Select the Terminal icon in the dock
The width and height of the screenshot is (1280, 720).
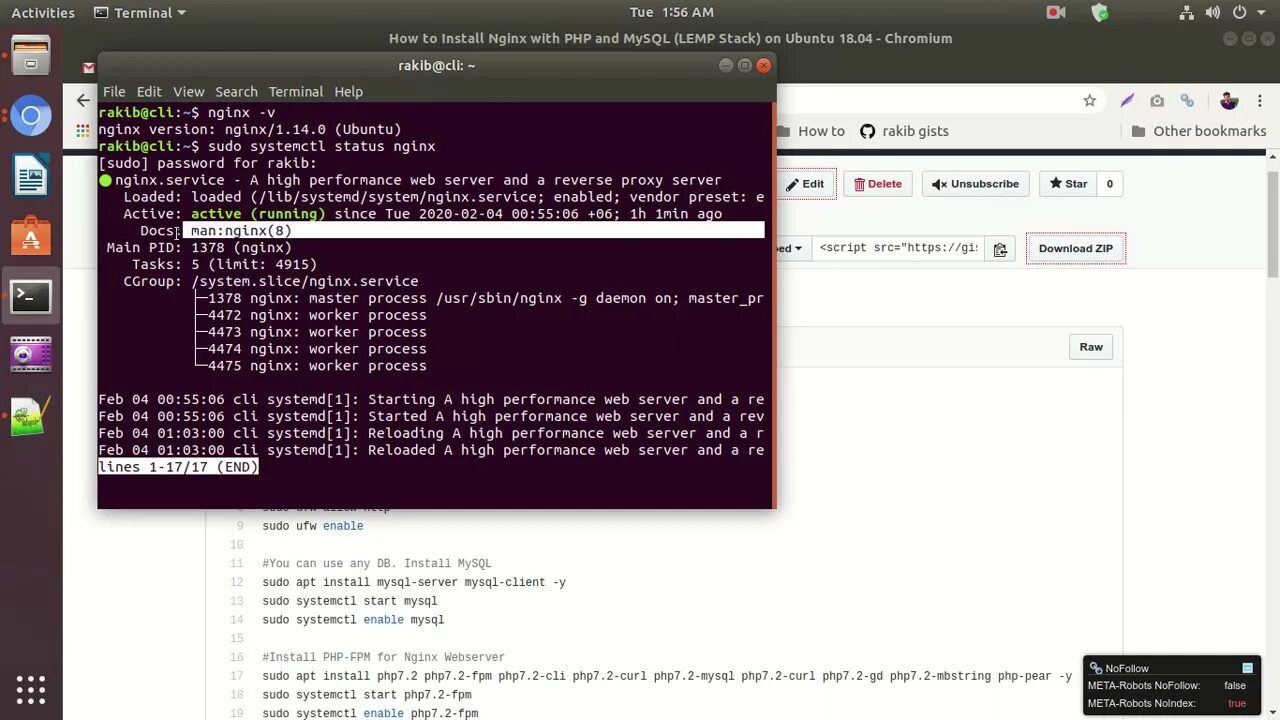pos(31,296)
